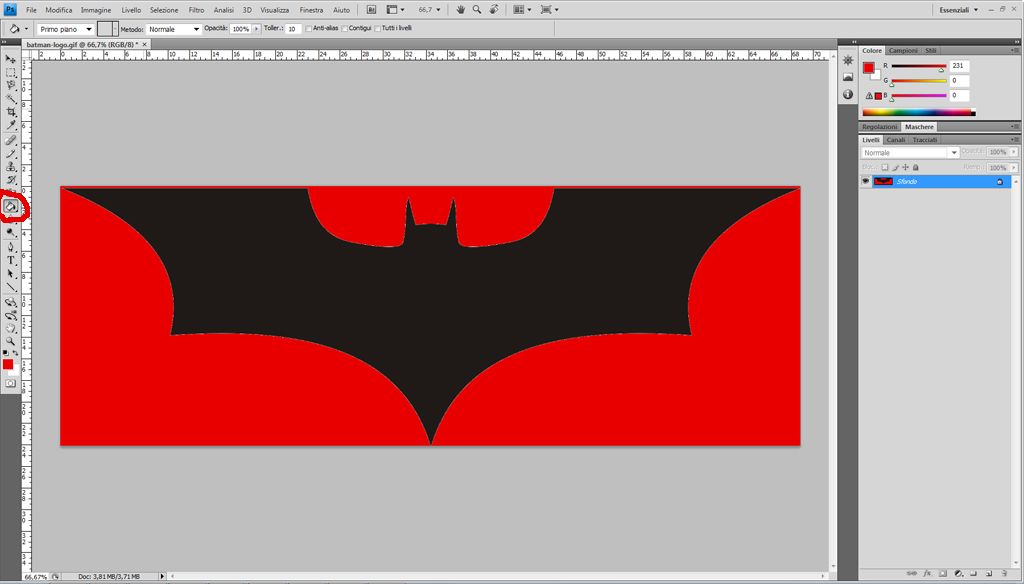Screen dimensions: 1024x584
Task: Enable the Anti-alias checkbox
Action: [x=309, y=29]
